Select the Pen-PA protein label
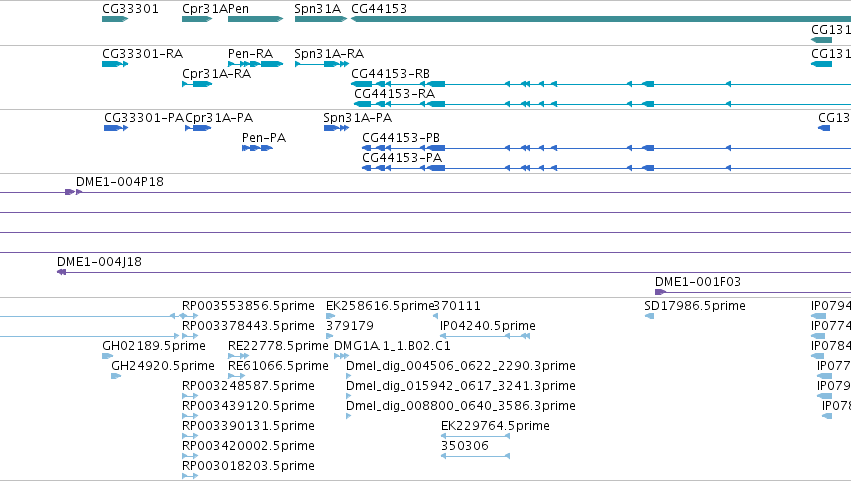Screen dimensions: 851x481 pyautogui.click(x=264, y=138)
